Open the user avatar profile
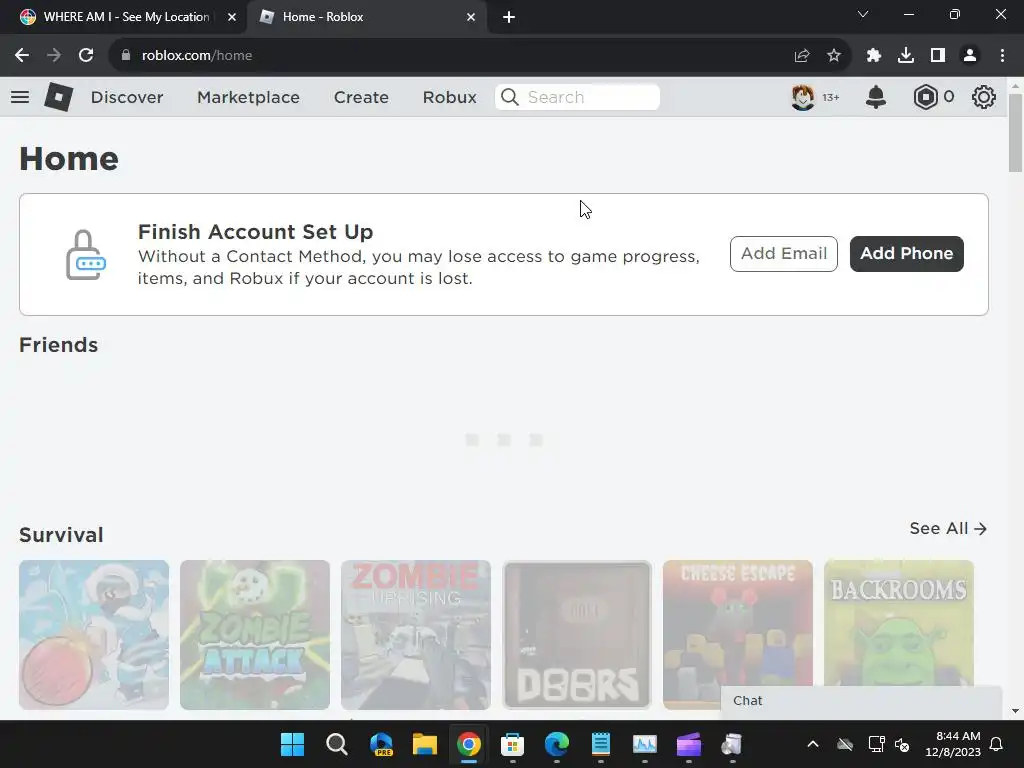The width and height of the screenshot is (1024, 768). 803,97
